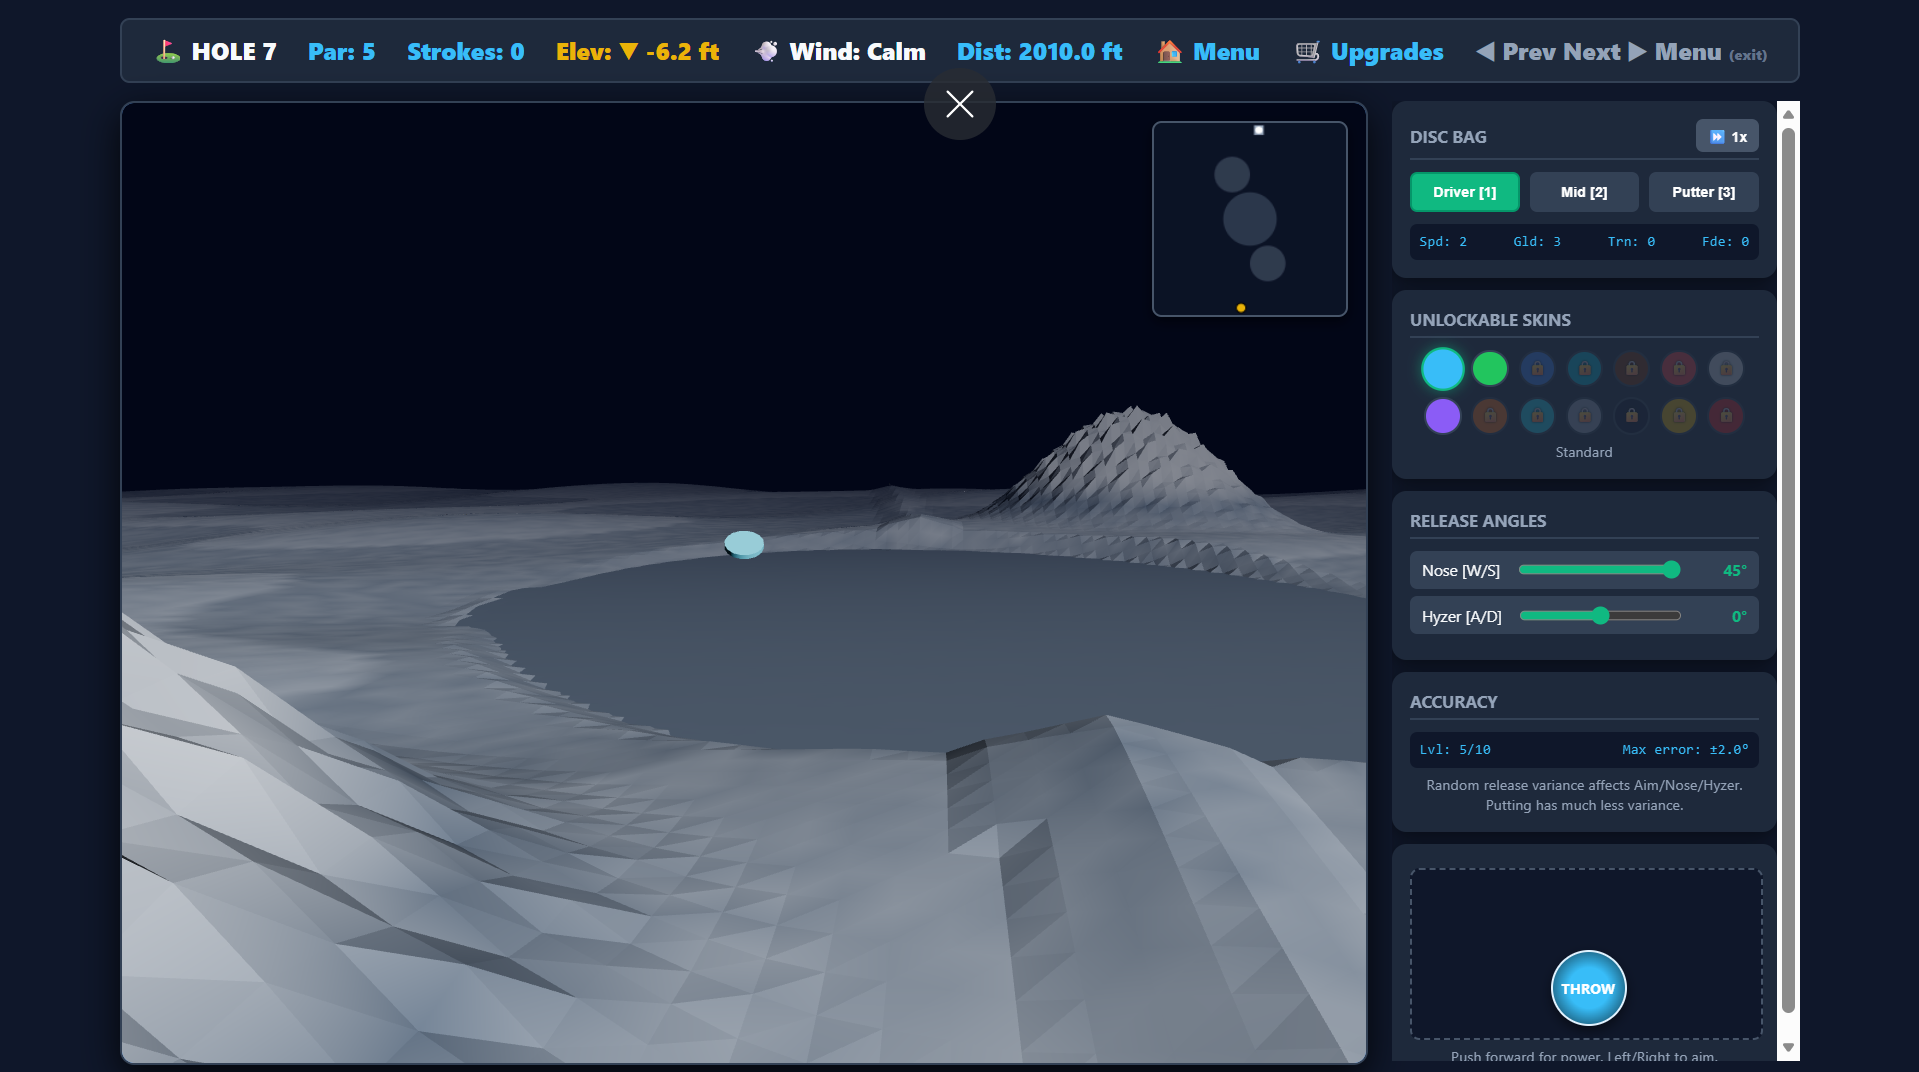
Task: Click the locked slate-gray skin in bottom row
Action: coord(1584,416)
